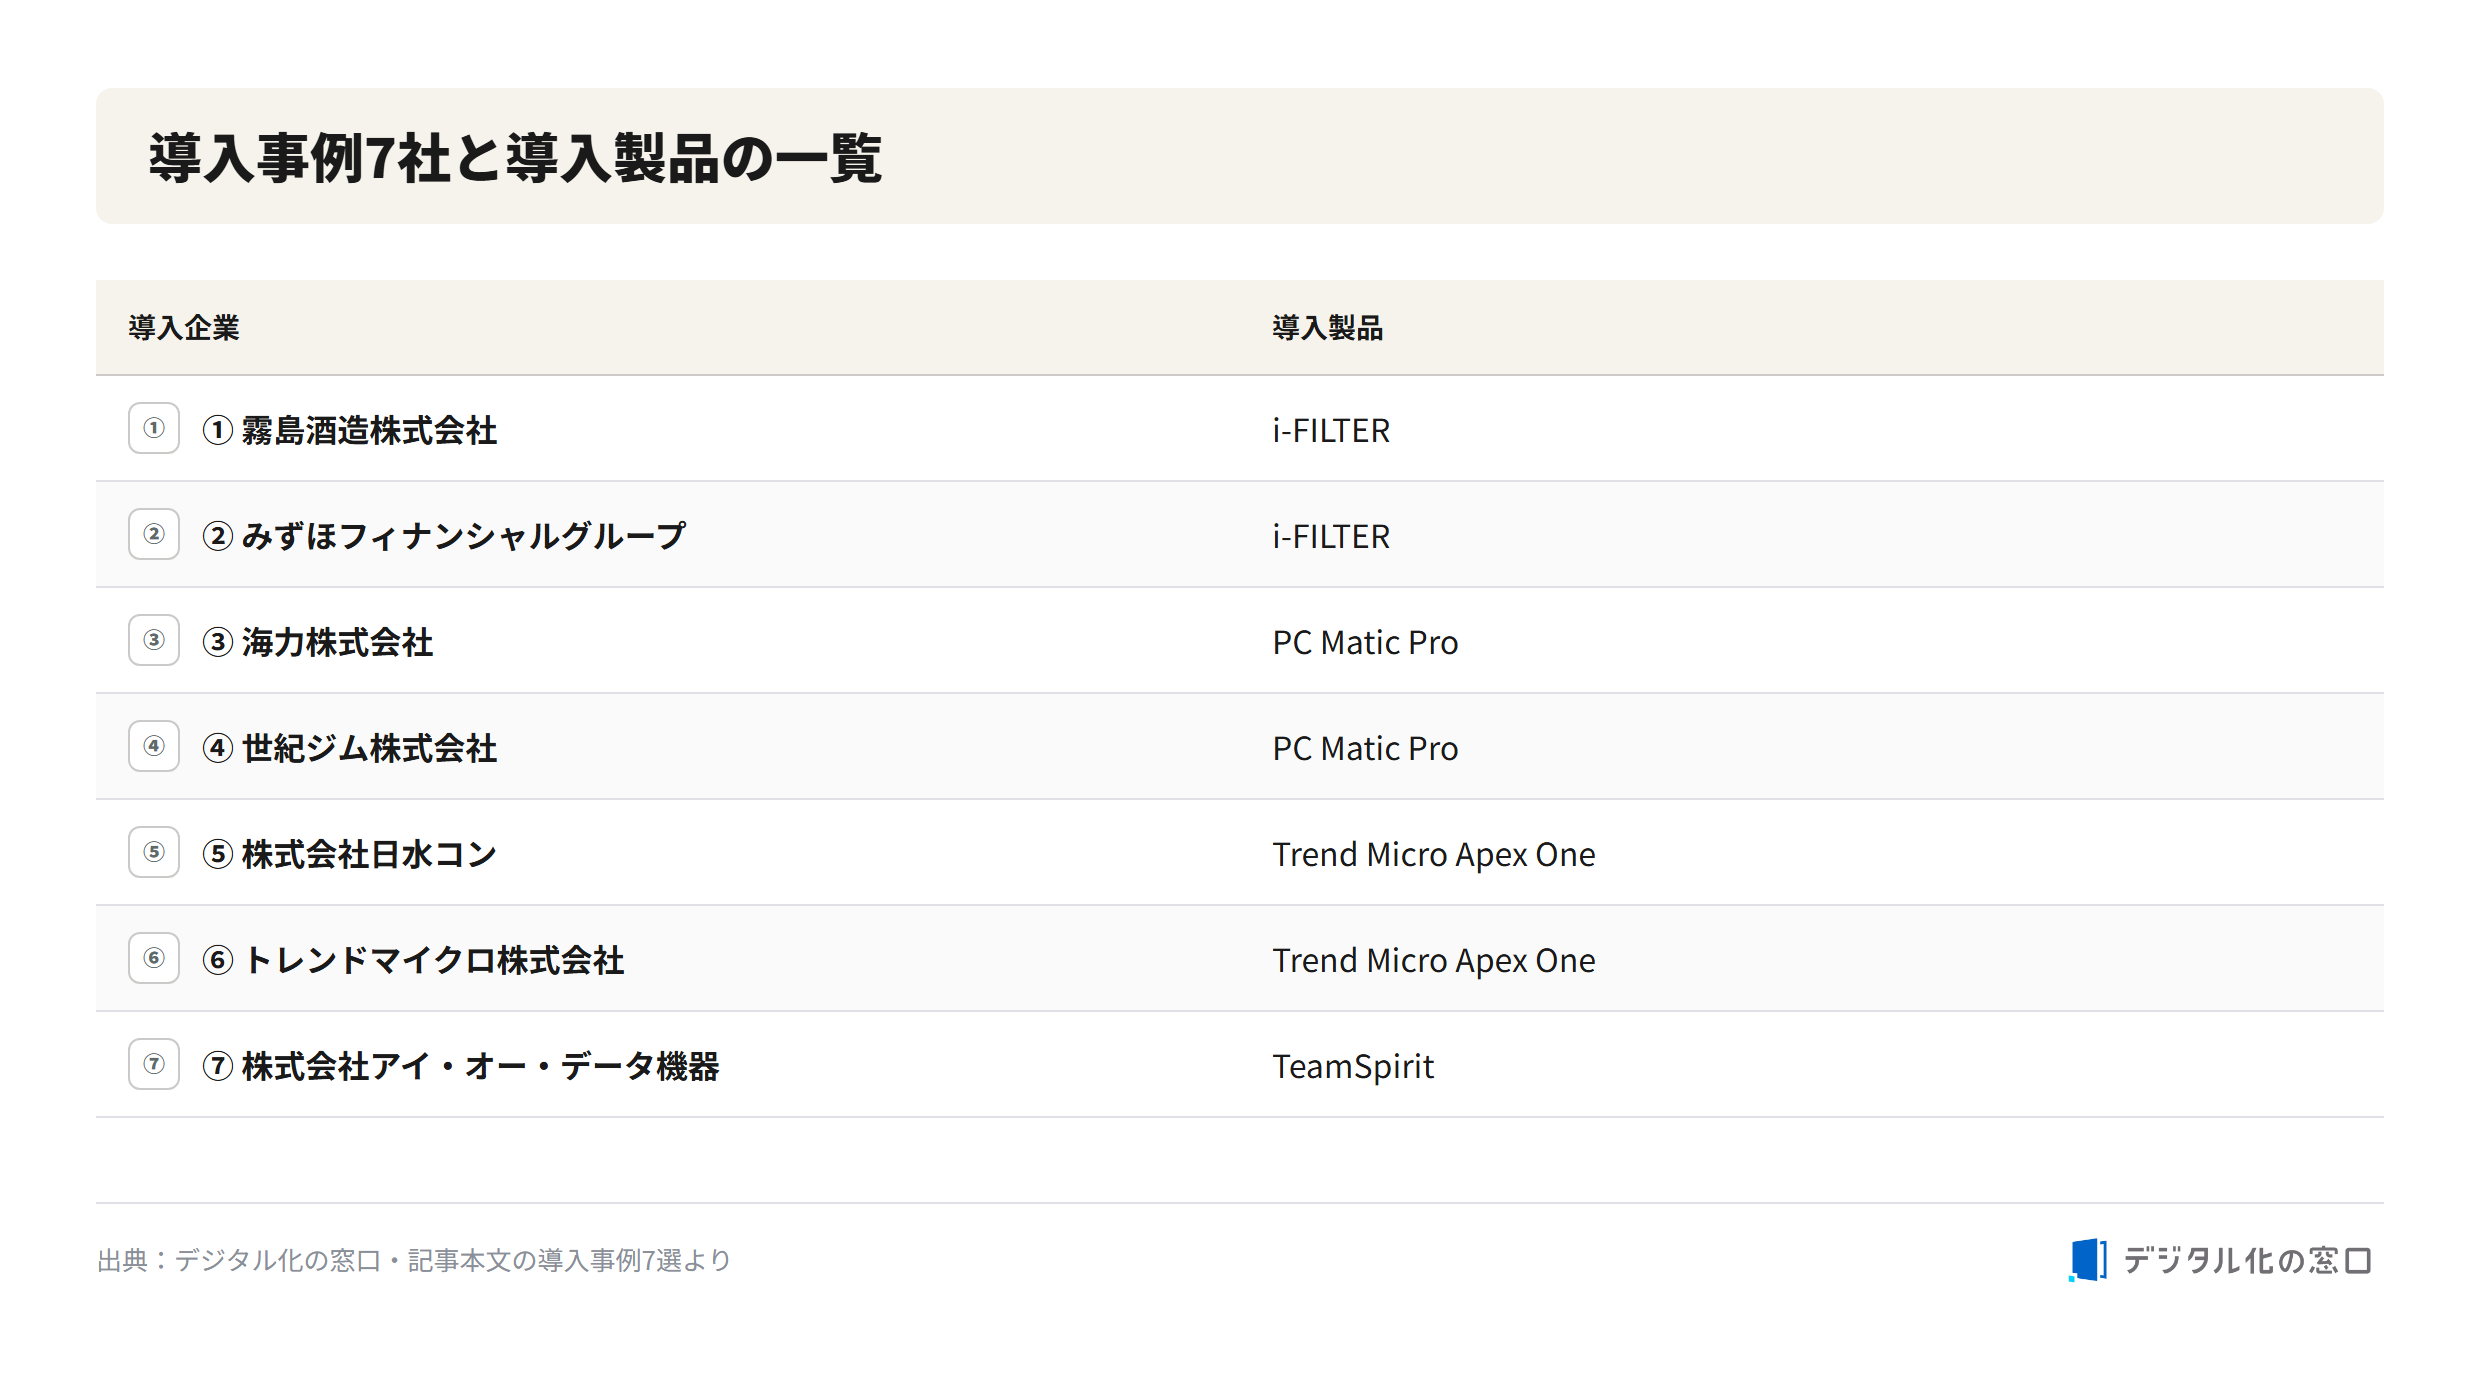
Task: Click the number 7 badge icon
Action: click(154, 1064)
